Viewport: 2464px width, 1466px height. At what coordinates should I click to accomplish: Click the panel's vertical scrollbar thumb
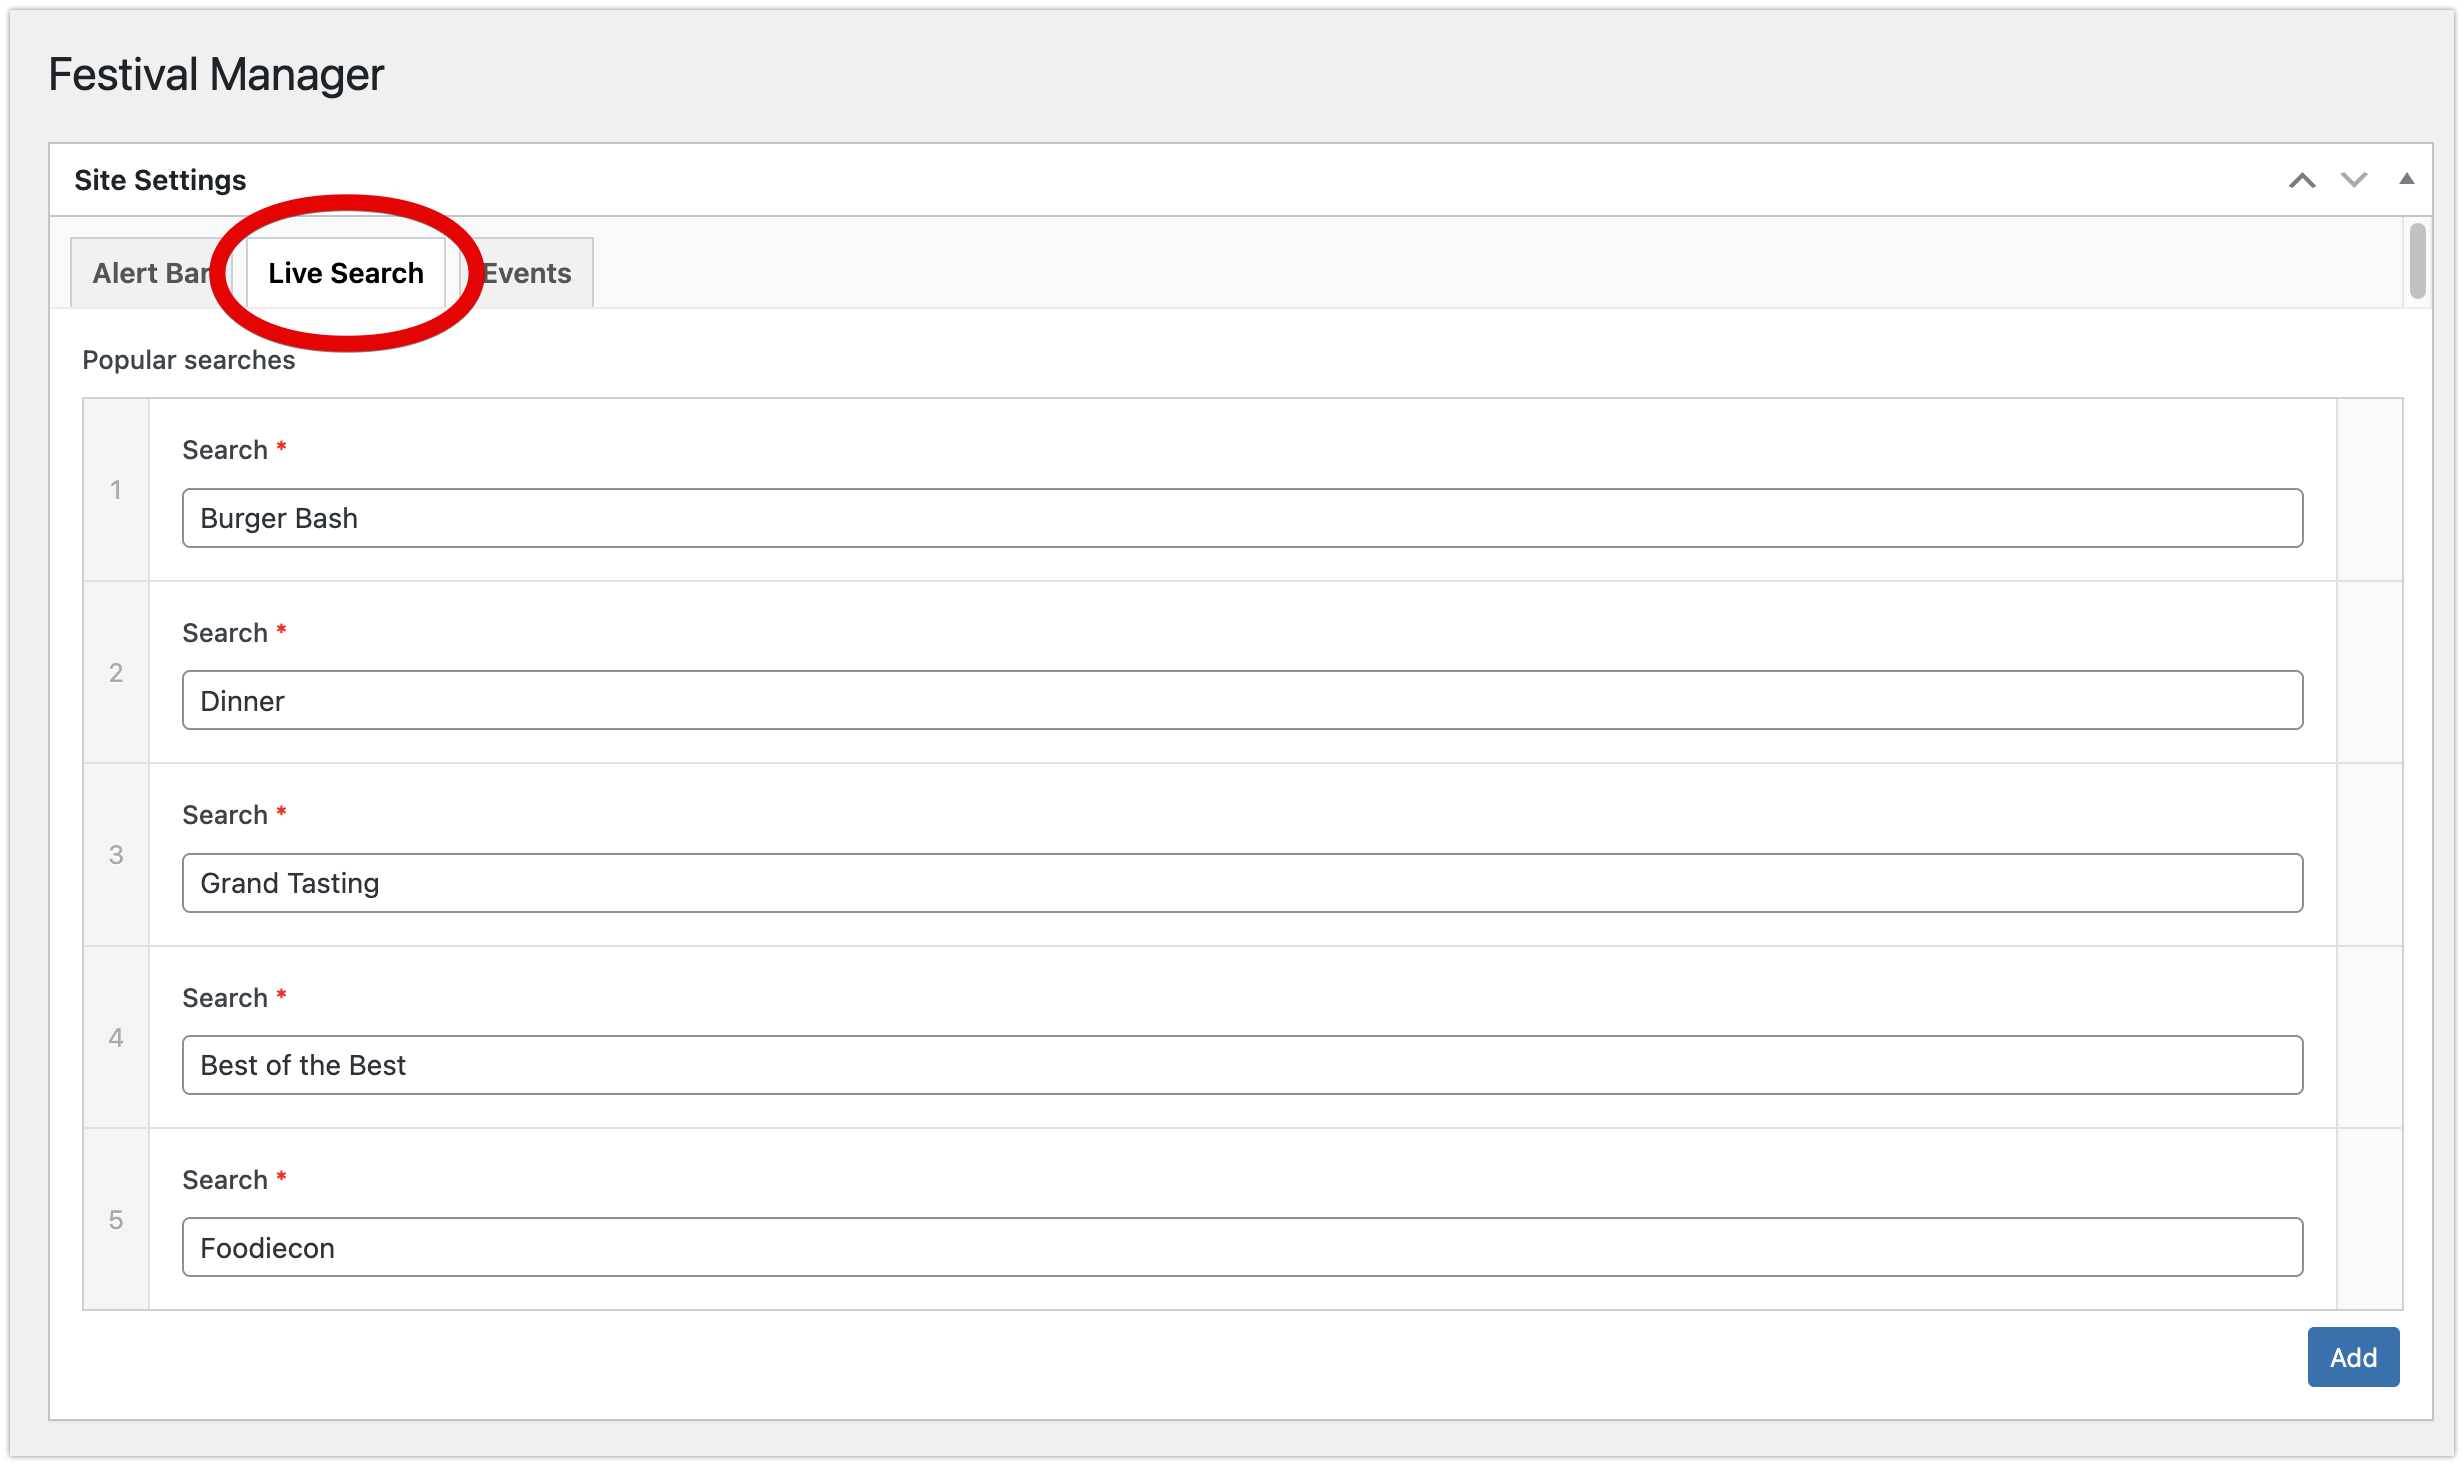tap(2417, 262)
